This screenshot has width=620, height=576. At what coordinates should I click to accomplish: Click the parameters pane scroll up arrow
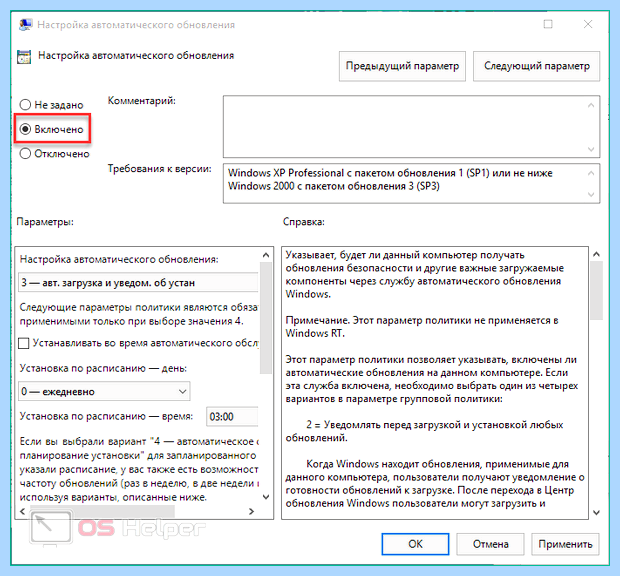pyautogui.click(x=266, y=255)
